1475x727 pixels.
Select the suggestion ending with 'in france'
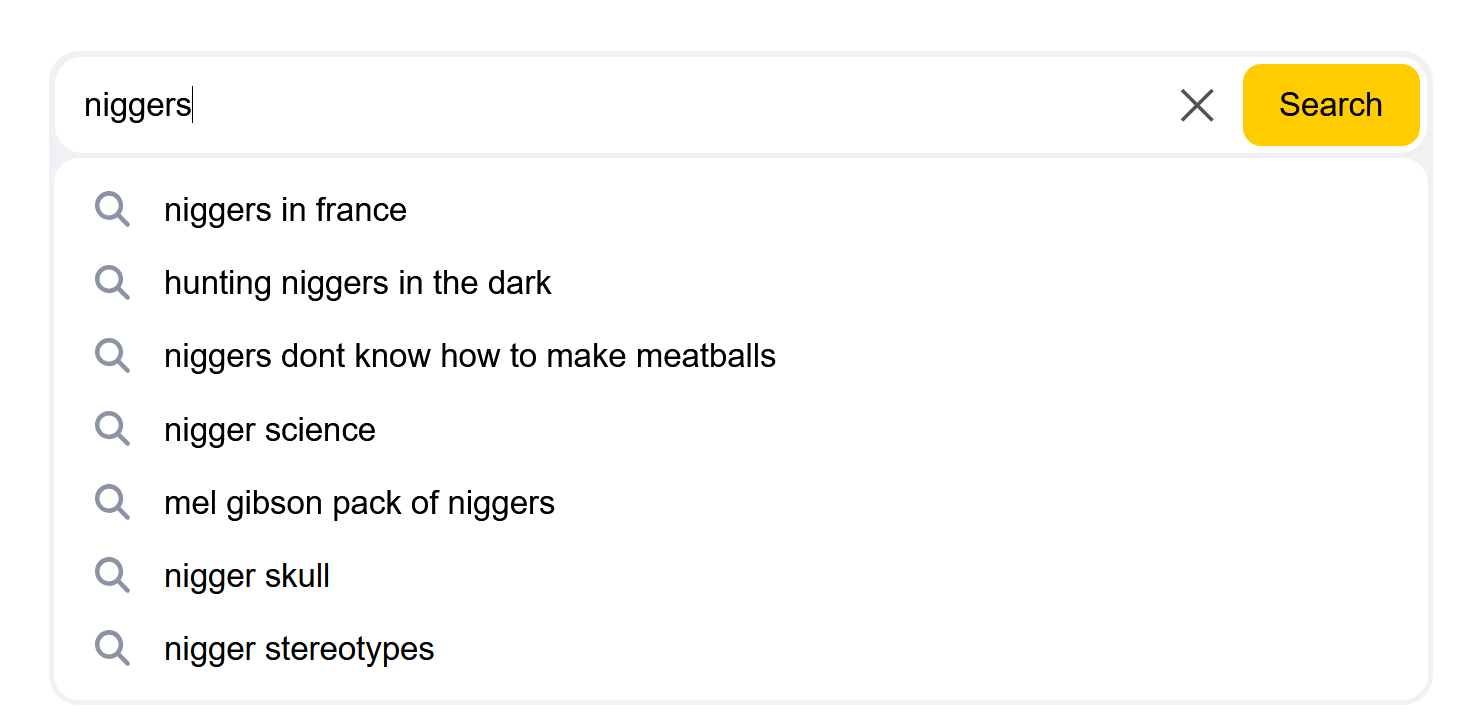(x=740, y=210)
